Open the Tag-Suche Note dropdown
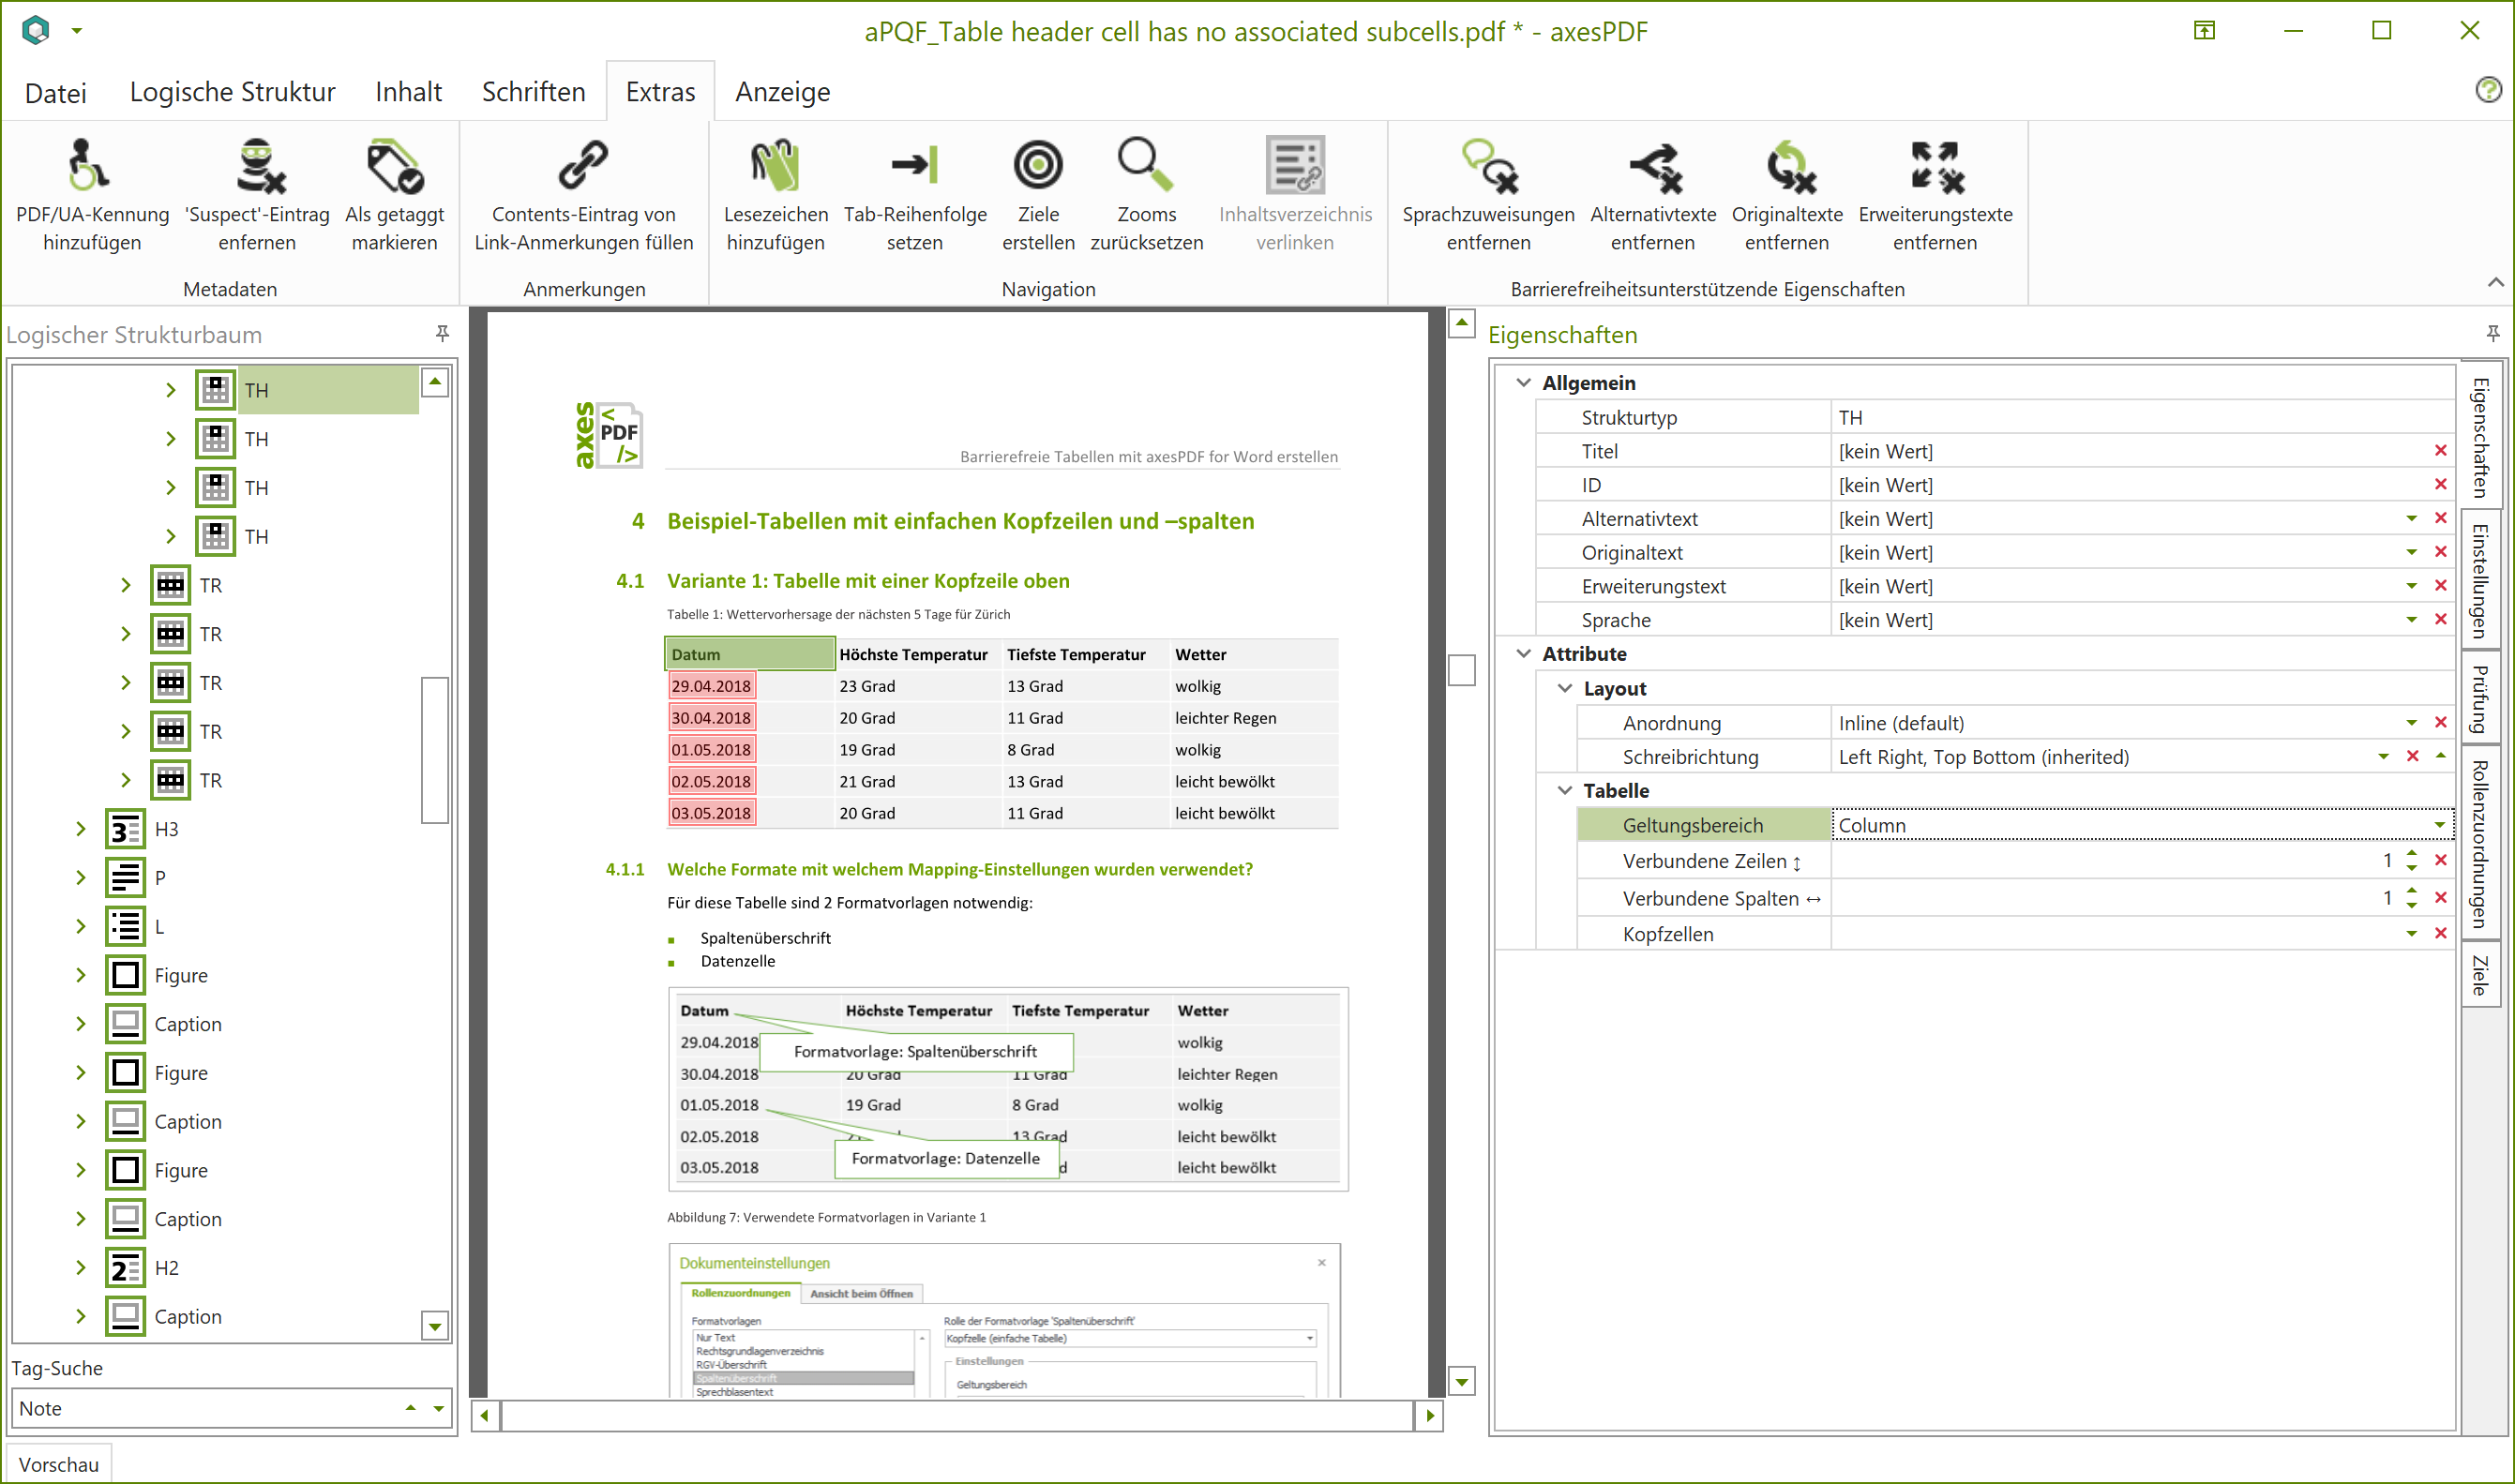This screenshot has width=2515, height=1484. pyautogui.click(x=438, y=1409)
